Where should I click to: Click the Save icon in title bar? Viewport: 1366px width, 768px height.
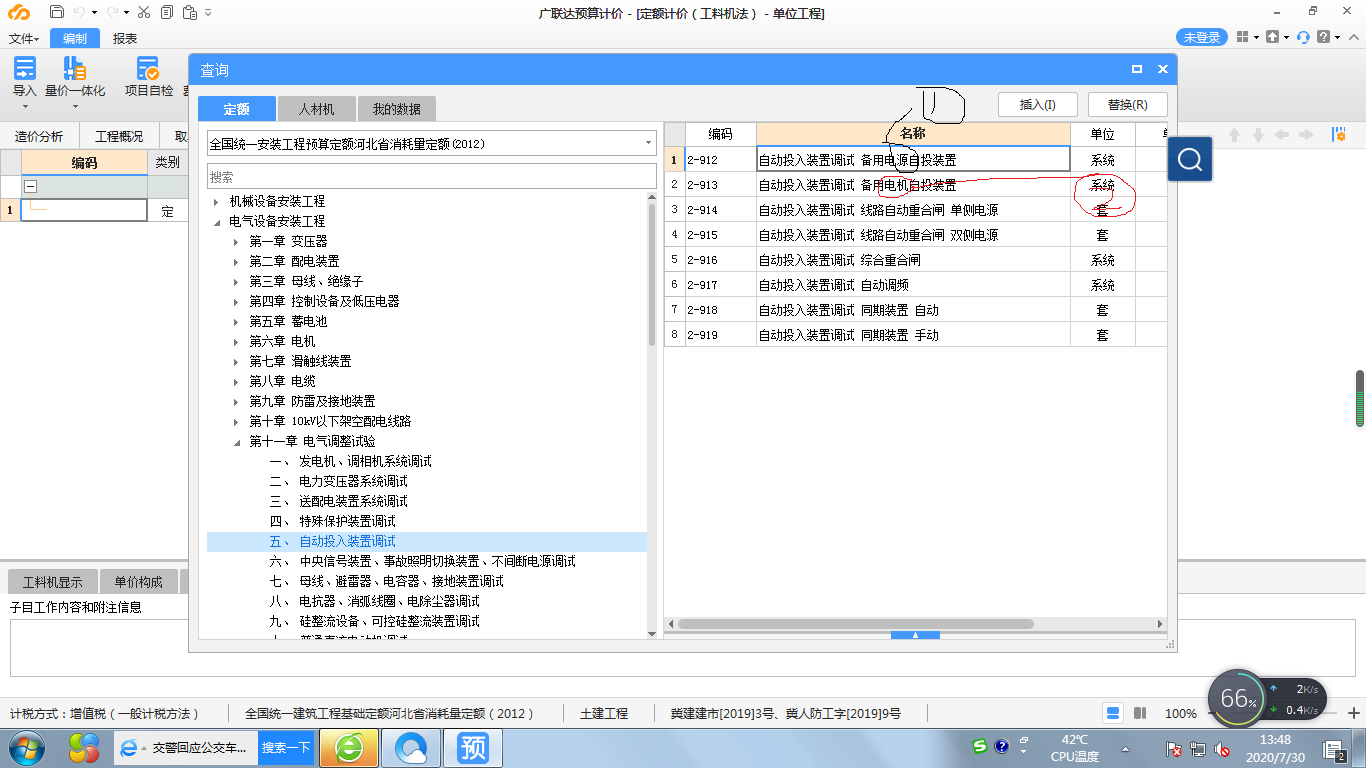(x=57, y=13)
